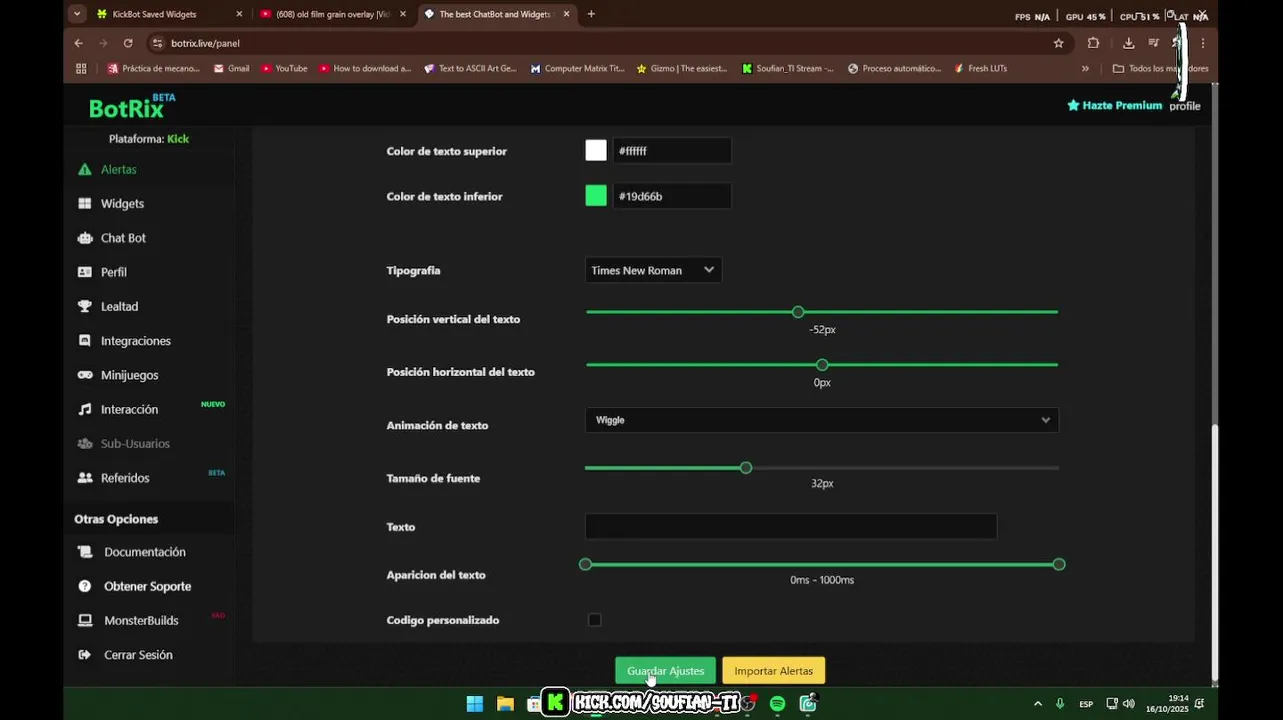Open the Chrome three-dot menu
This screenshot has width=1283, height=720.
1203,43
